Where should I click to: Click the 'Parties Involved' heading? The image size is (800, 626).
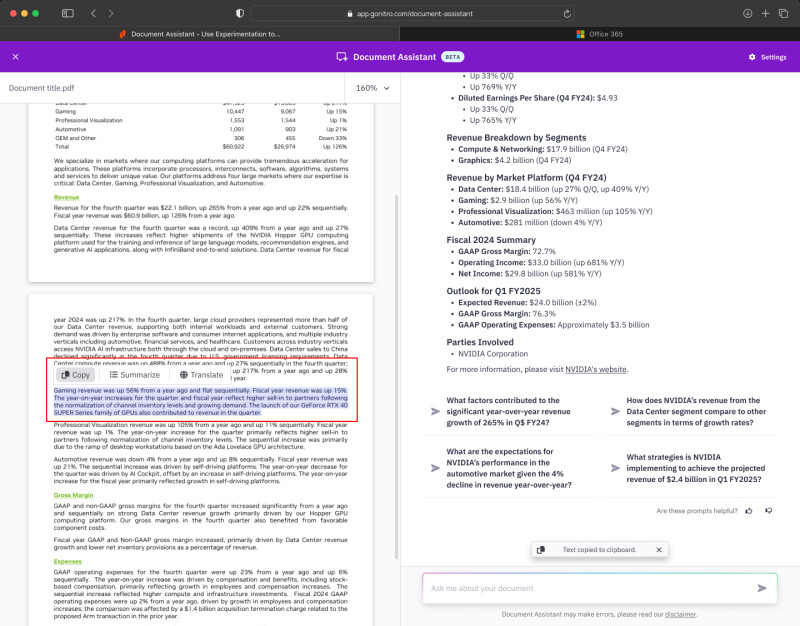pyautogui.click(x=480, y=342)
